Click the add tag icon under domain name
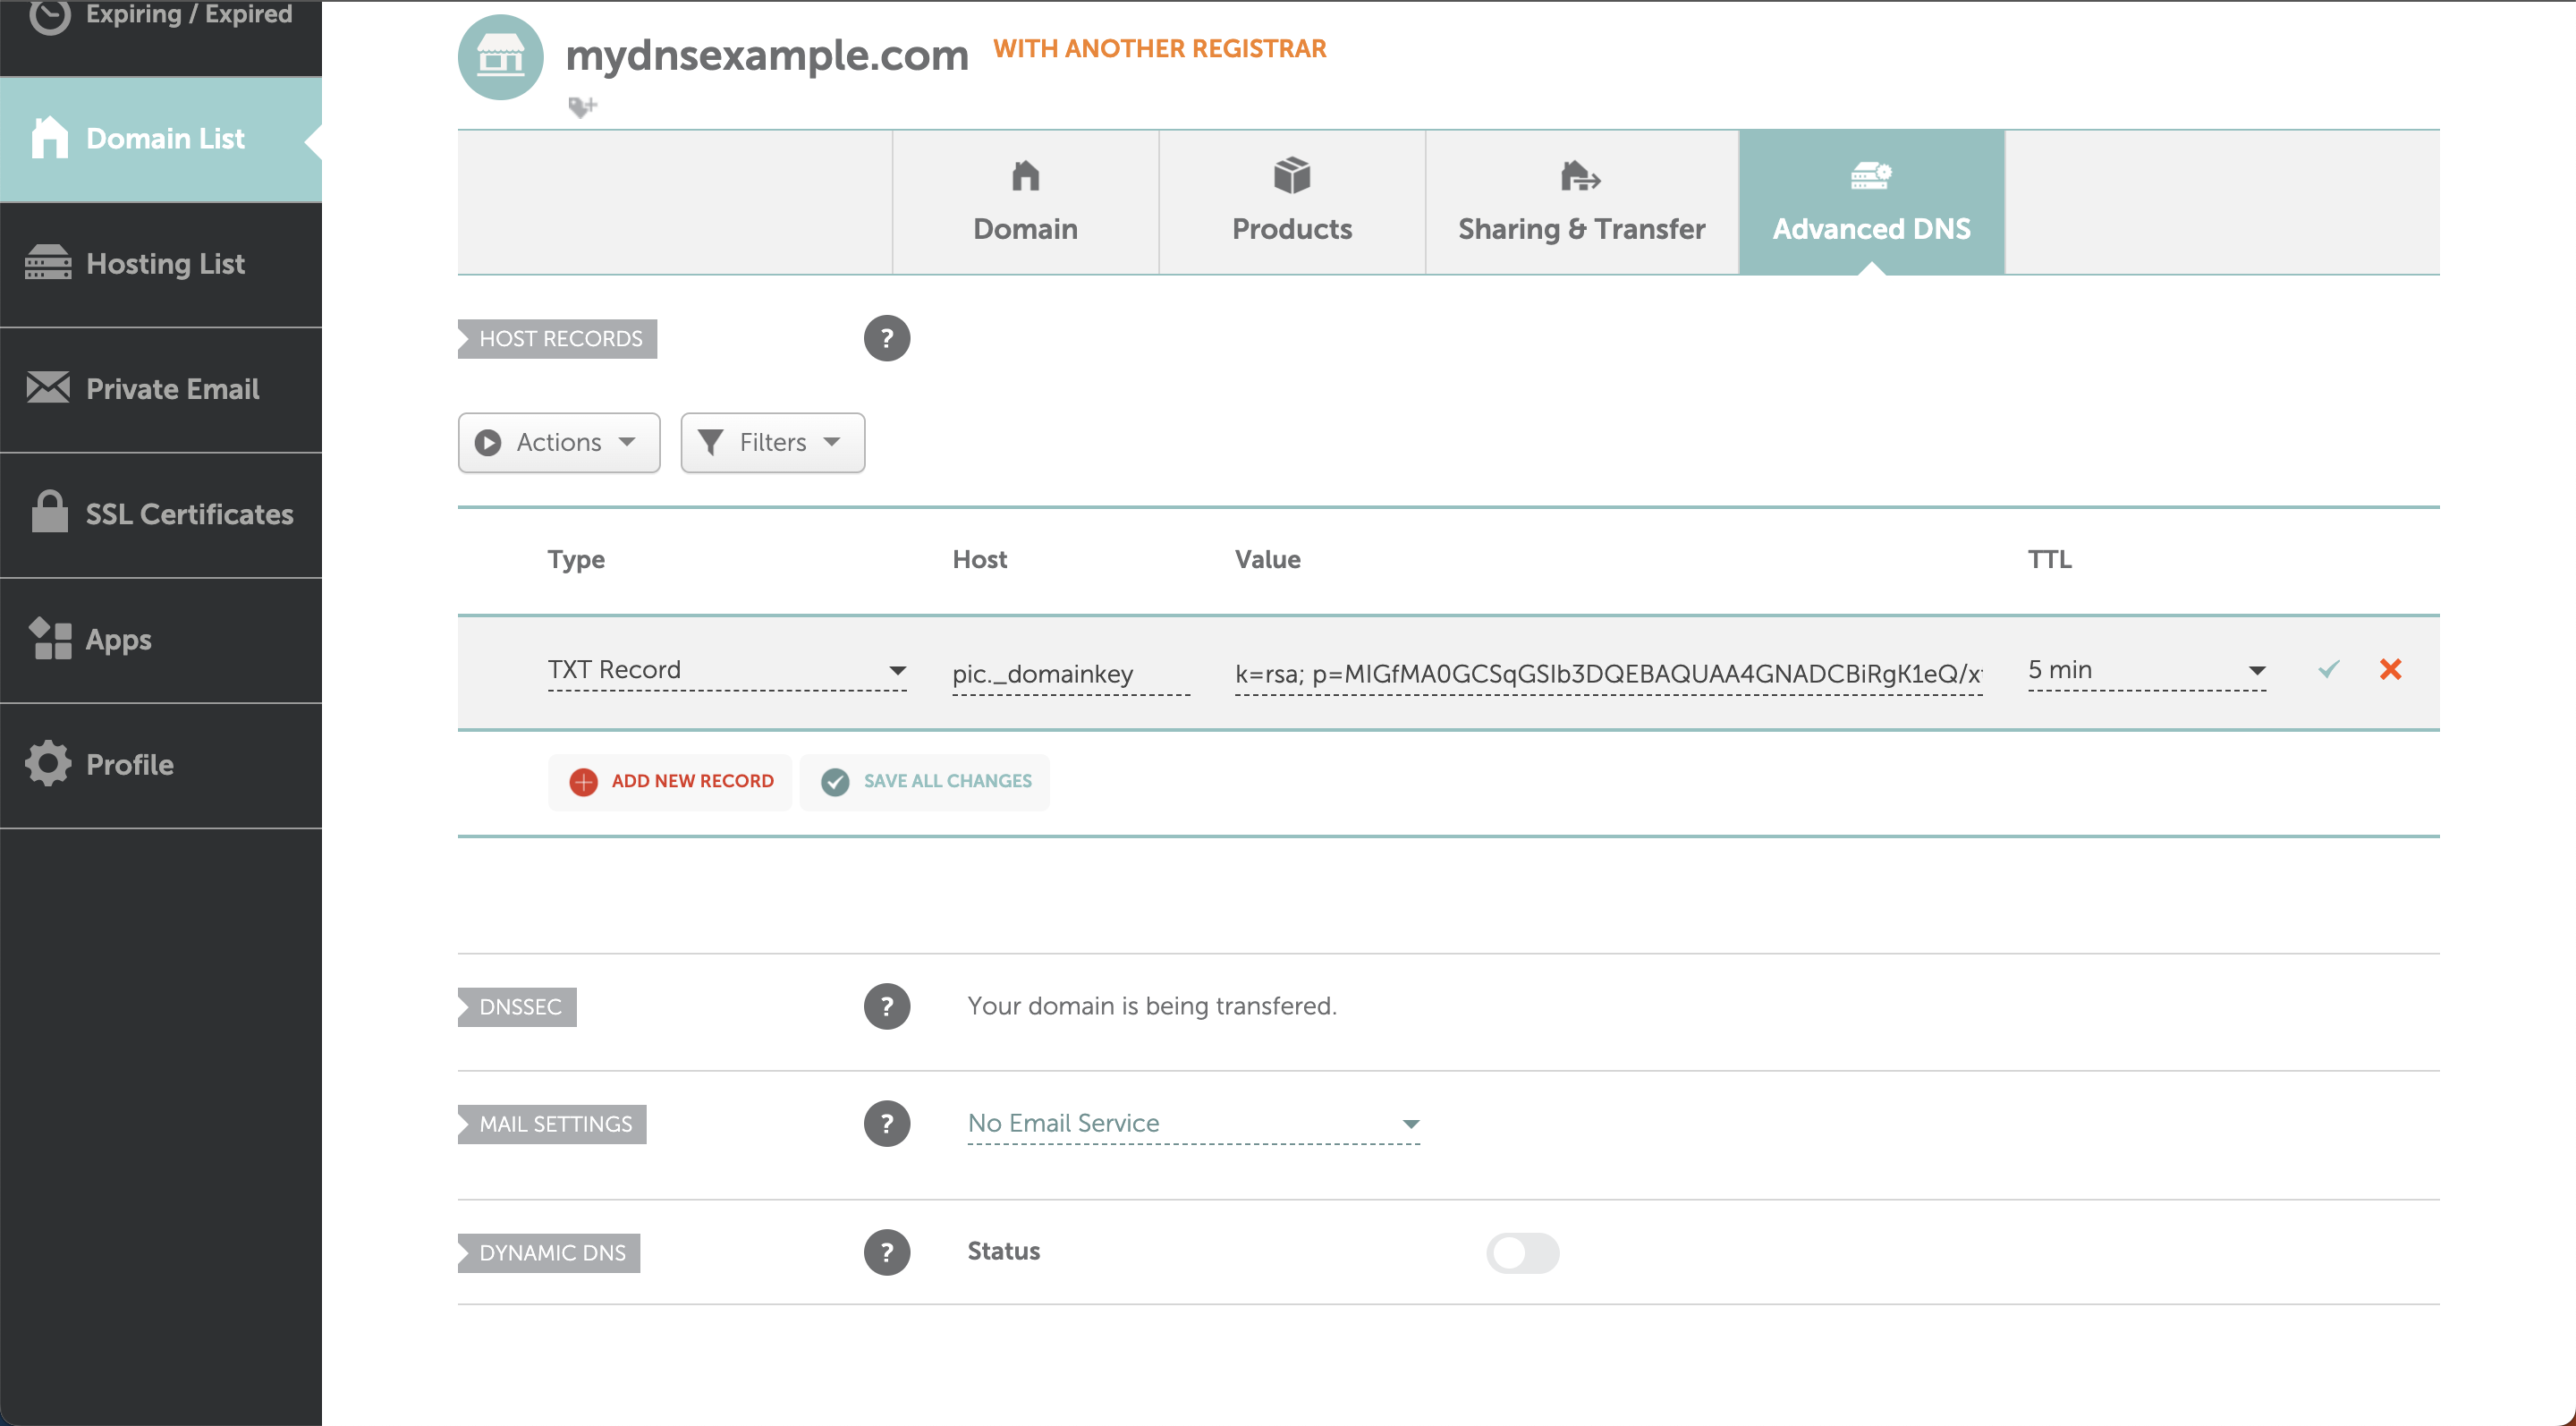The image size is (2576, 1426). click(x=582, y=106)
